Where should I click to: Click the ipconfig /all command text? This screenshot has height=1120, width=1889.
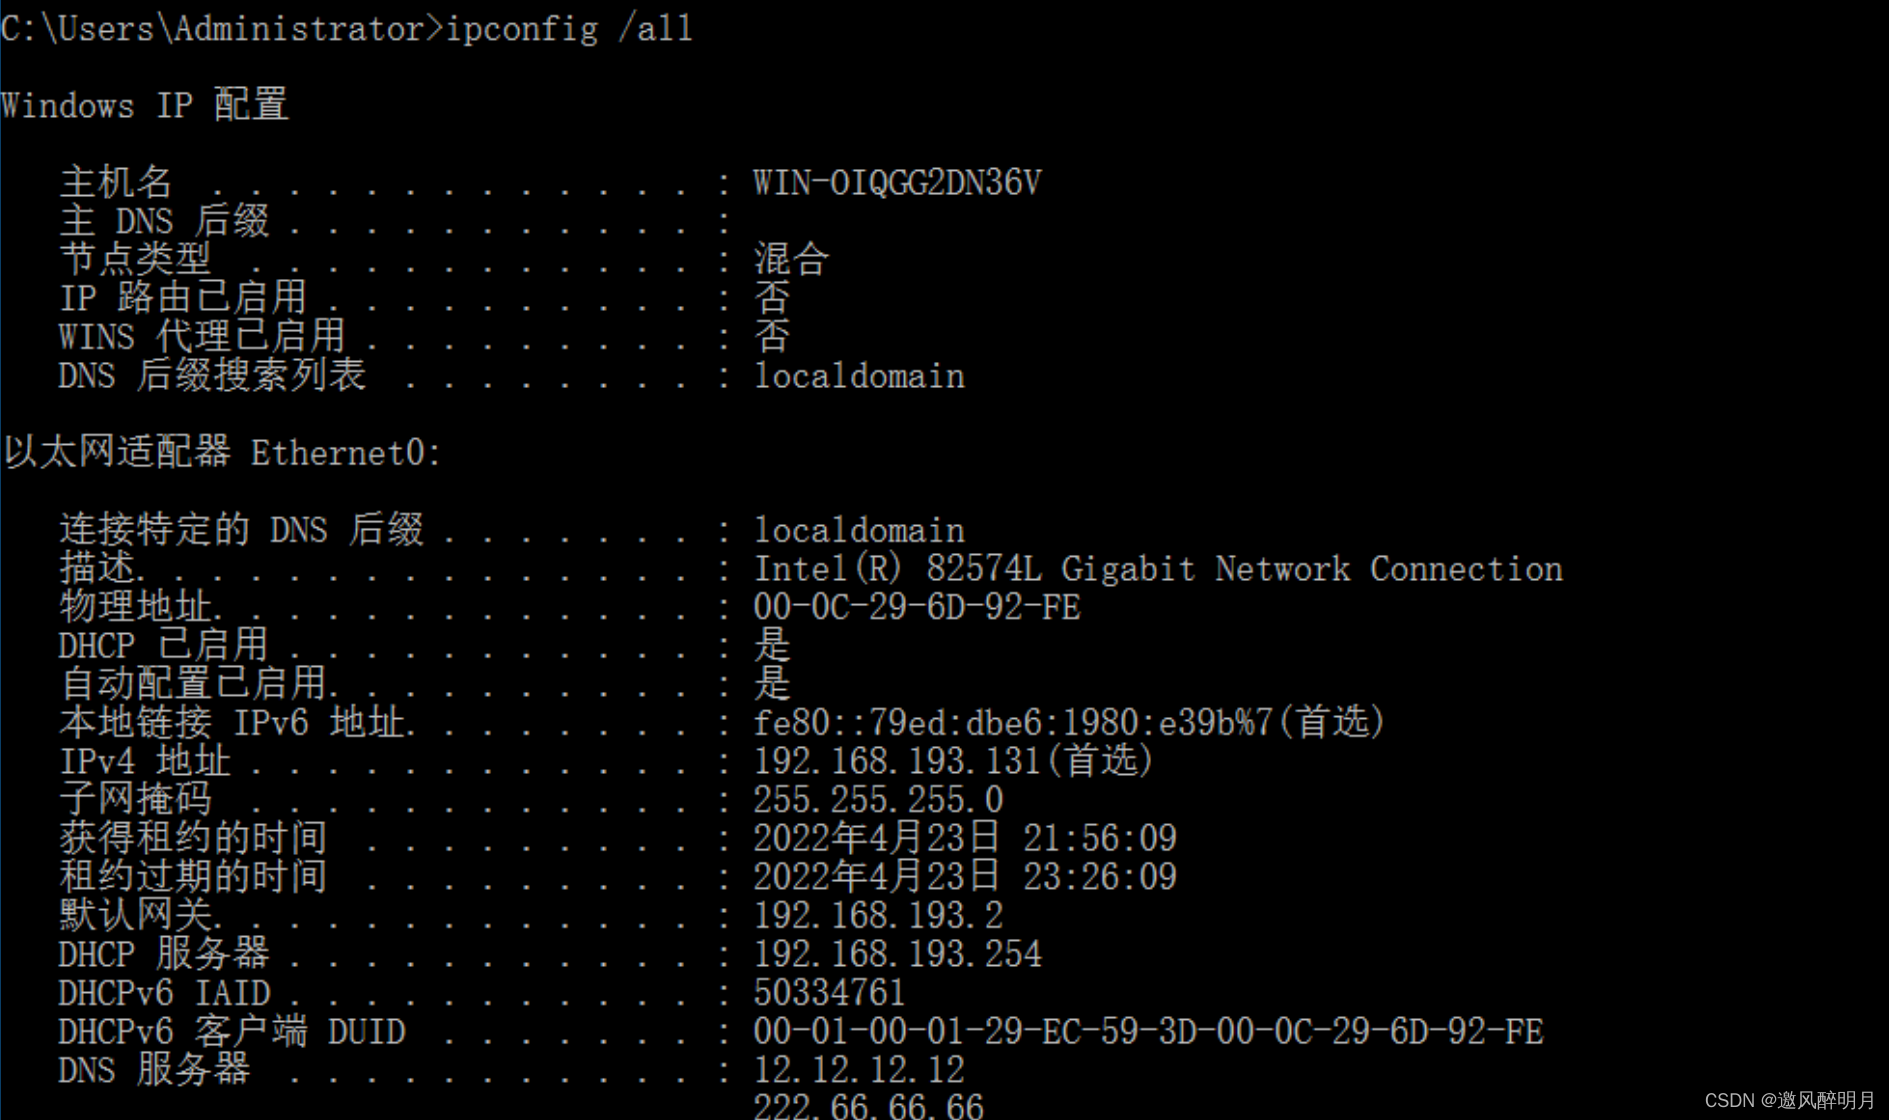click(569, 28)
